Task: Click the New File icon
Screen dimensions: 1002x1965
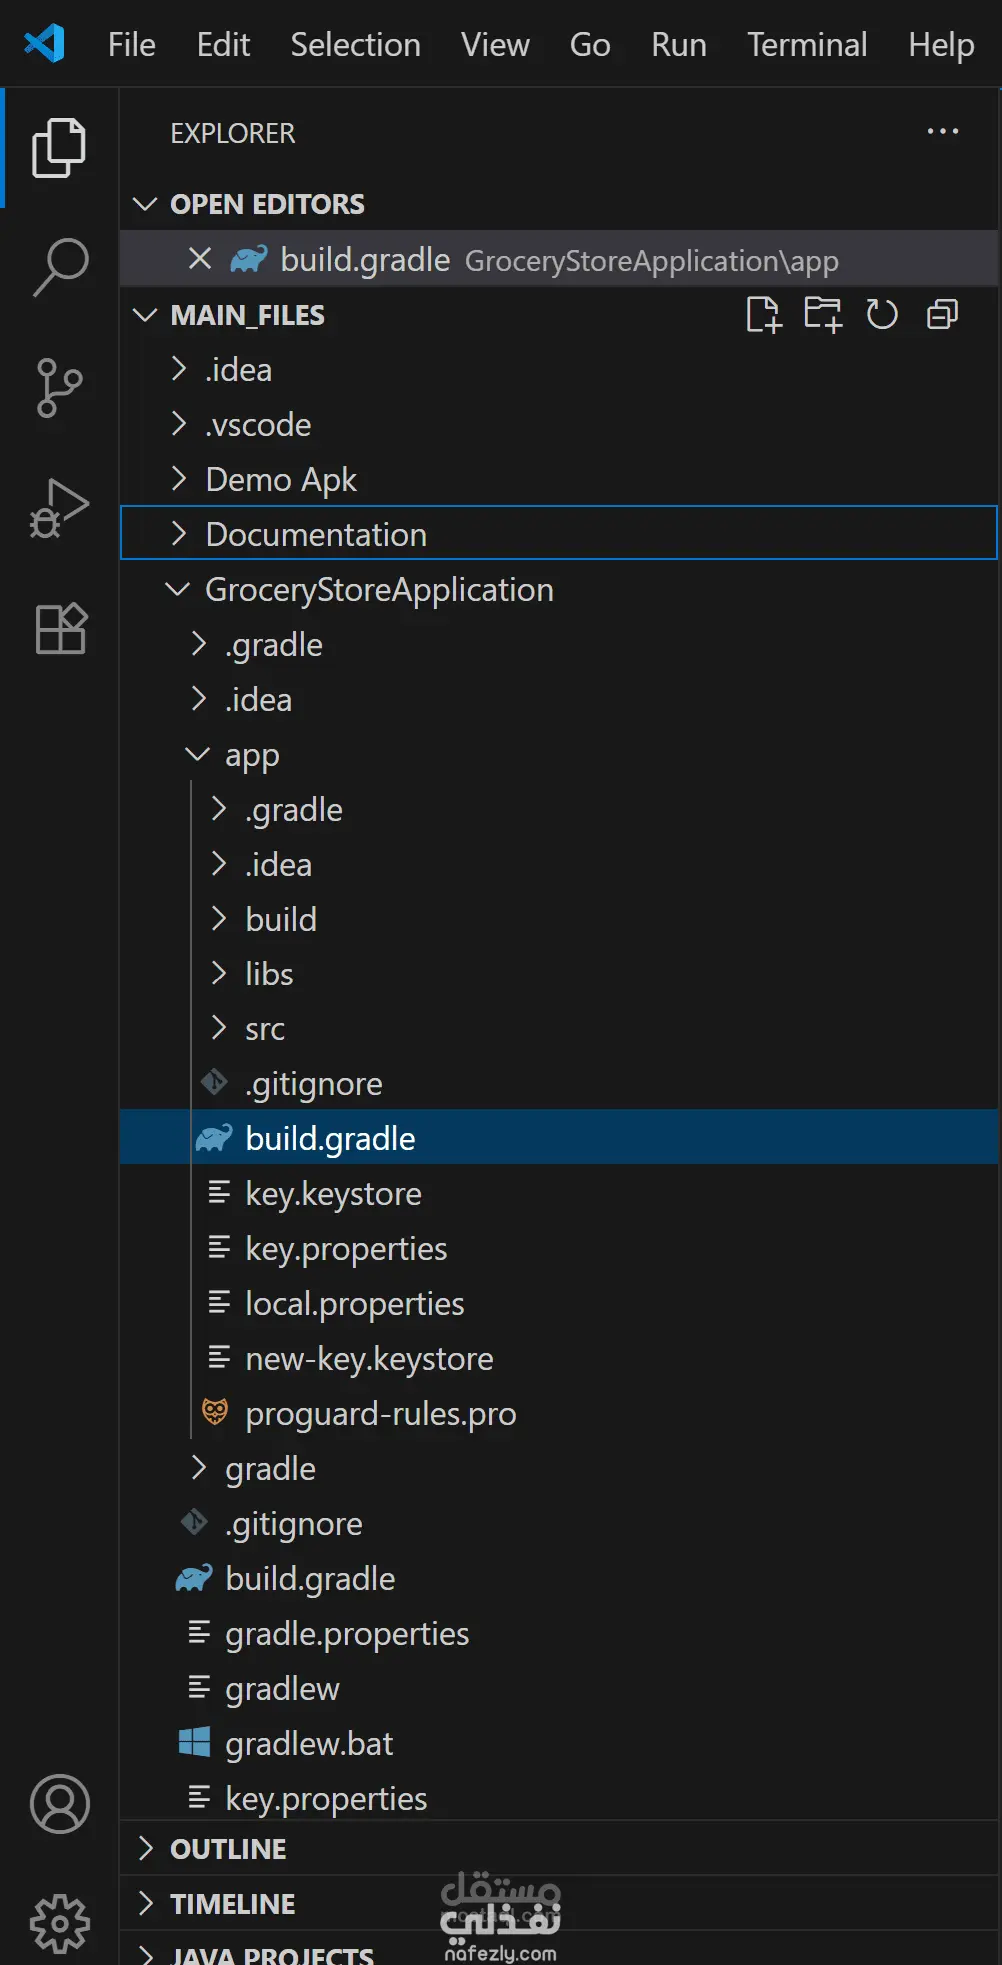Action: click(763, 315)
